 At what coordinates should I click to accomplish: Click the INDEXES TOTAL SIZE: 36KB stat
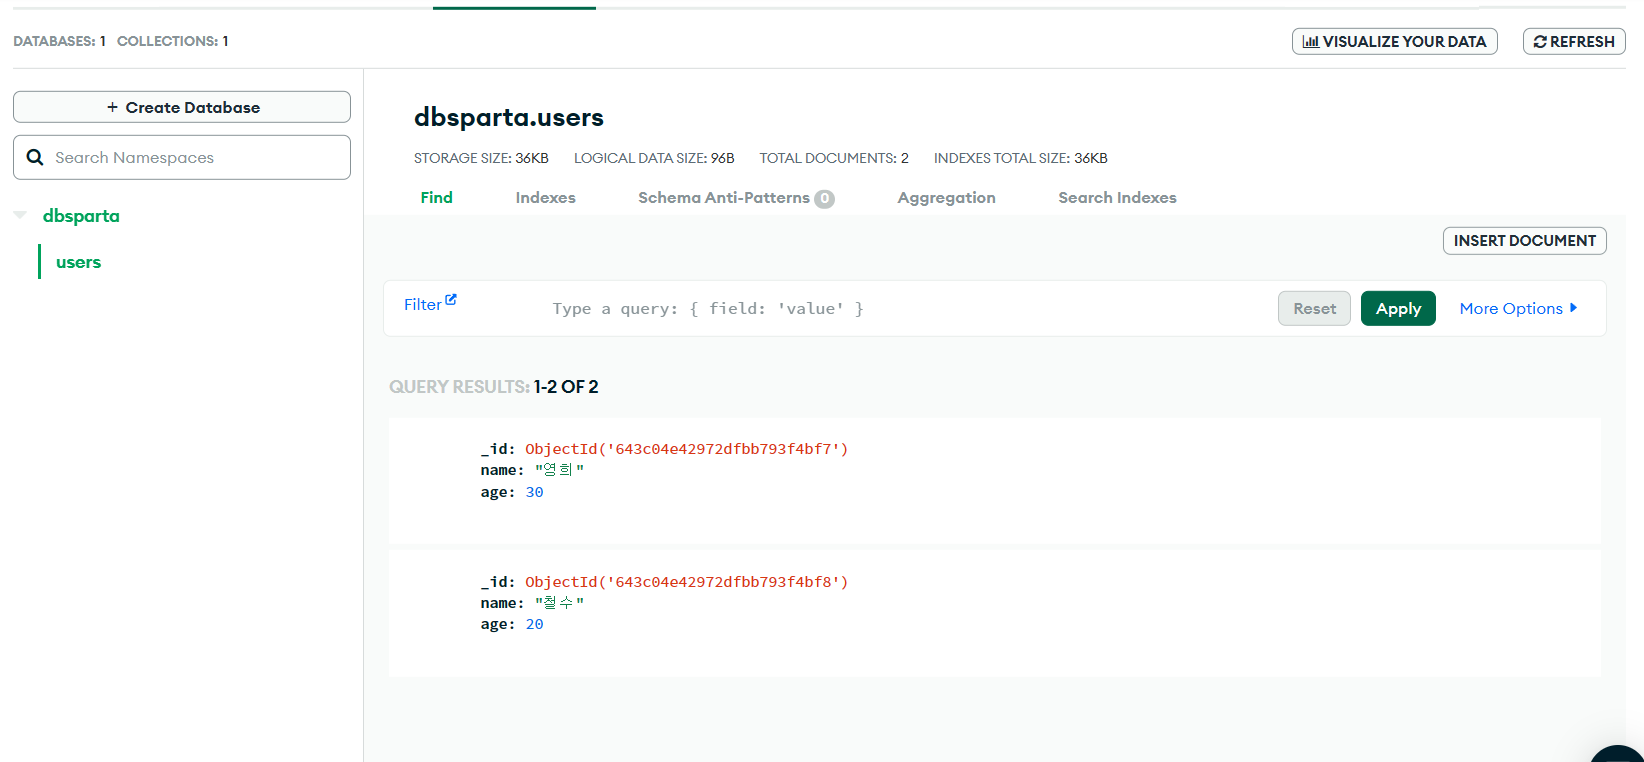1020,158
